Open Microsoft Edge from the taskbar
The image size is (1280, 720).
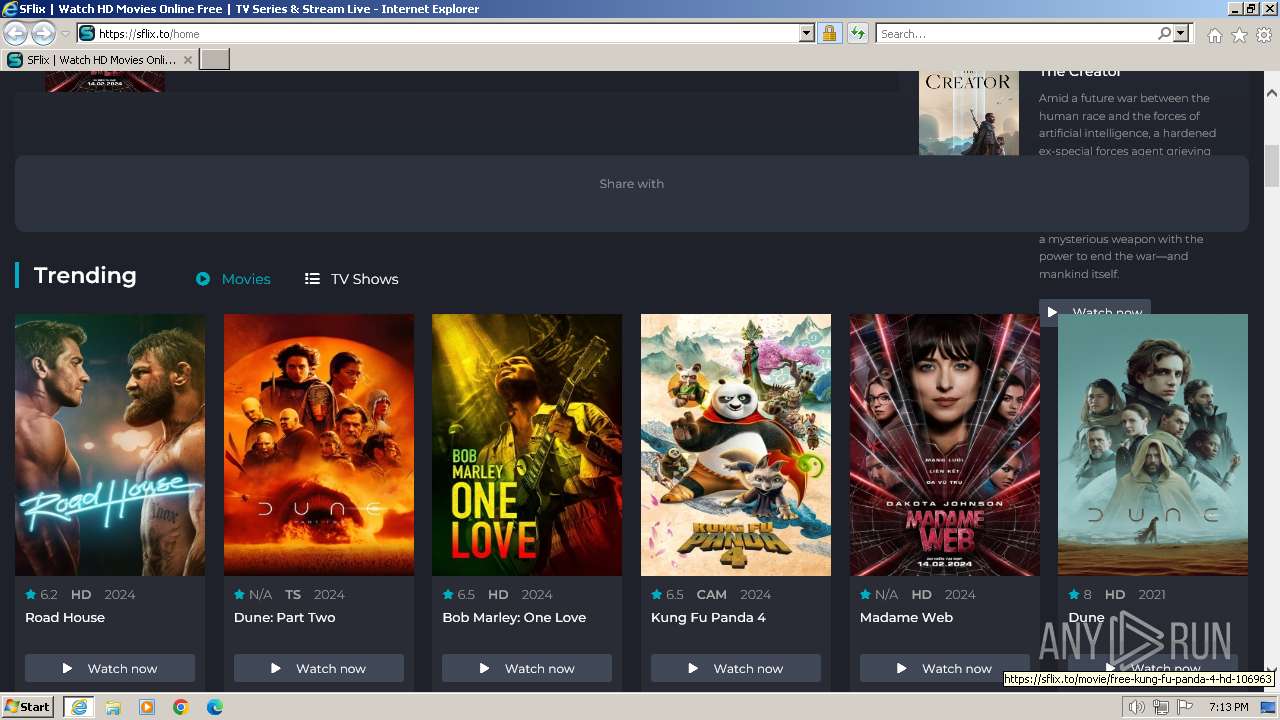tap(215, 707)
